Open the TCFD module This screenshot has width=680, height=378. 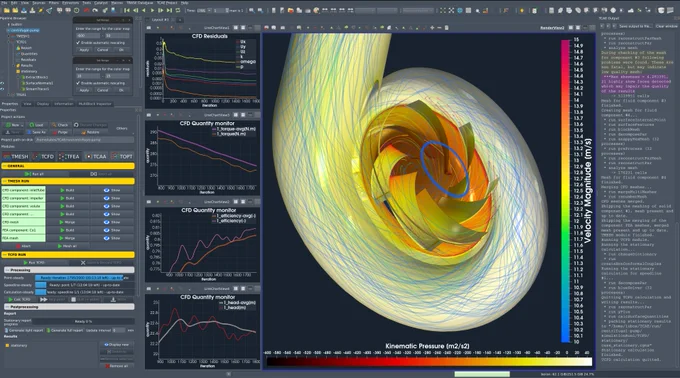tap(43, 156)
